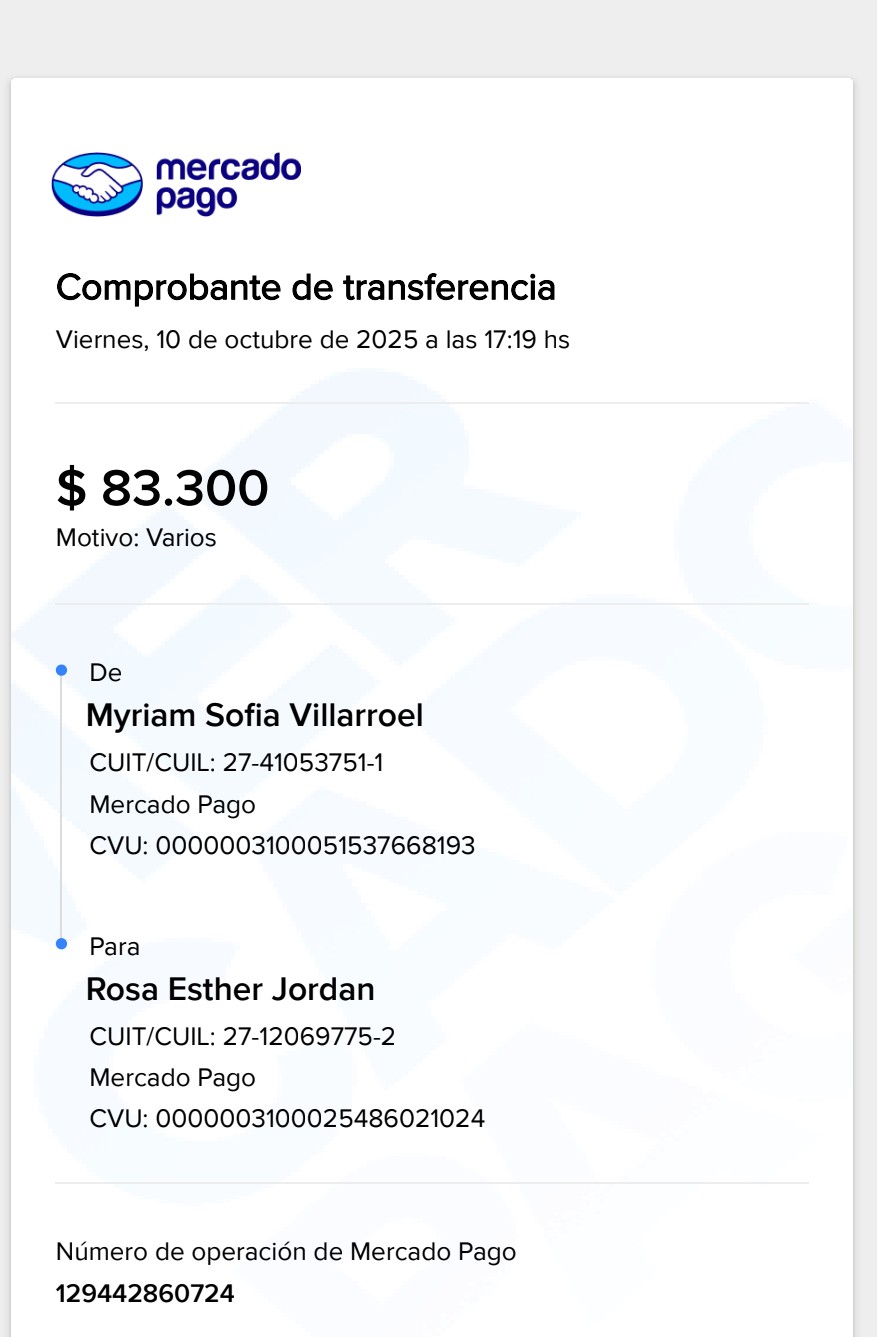Select the $ 83.300 amount
Viewport: 877px width, 1337px height.
point(162,488)
